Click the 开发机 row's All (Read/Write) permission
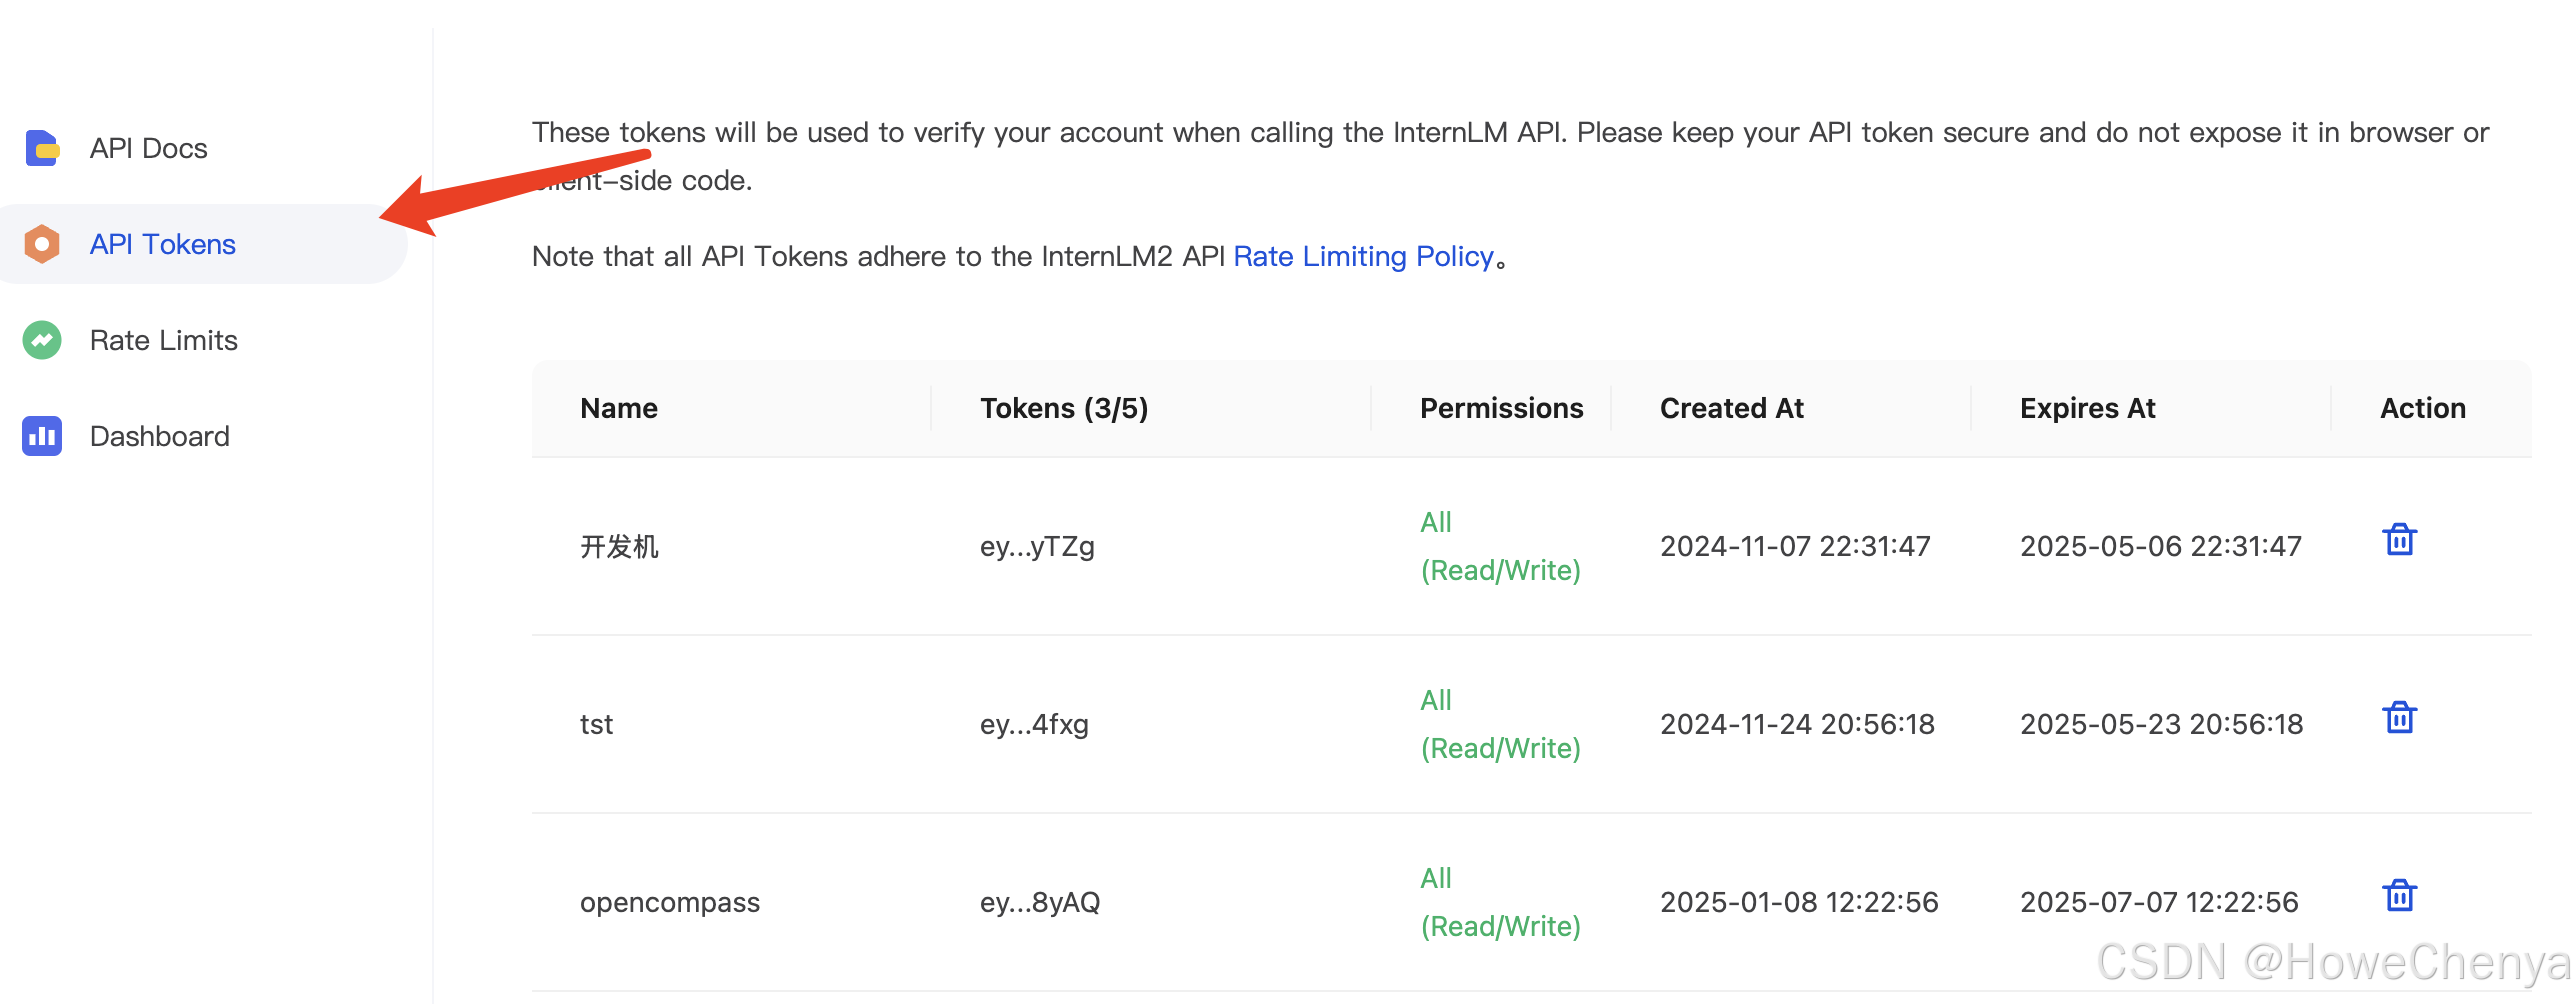 pyautogui.click(x=1500, y=546)
